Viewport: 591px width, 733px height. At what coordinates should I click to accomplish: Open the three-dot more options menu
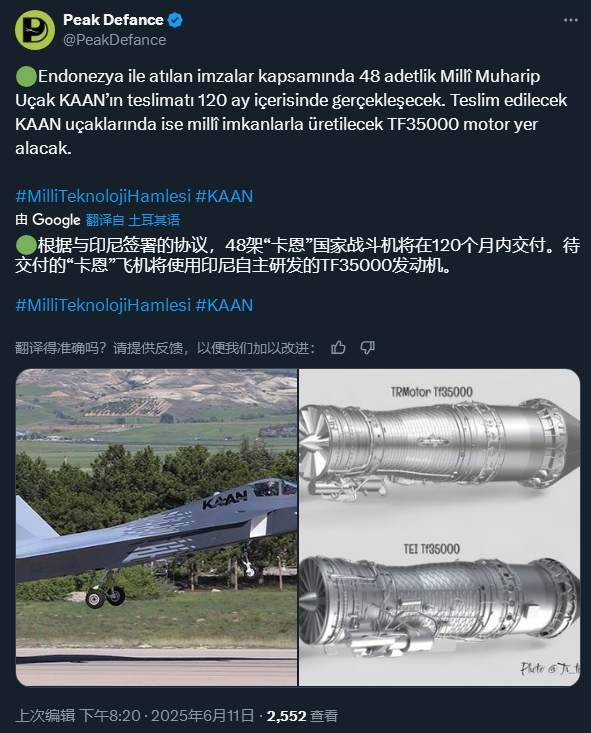571,20
